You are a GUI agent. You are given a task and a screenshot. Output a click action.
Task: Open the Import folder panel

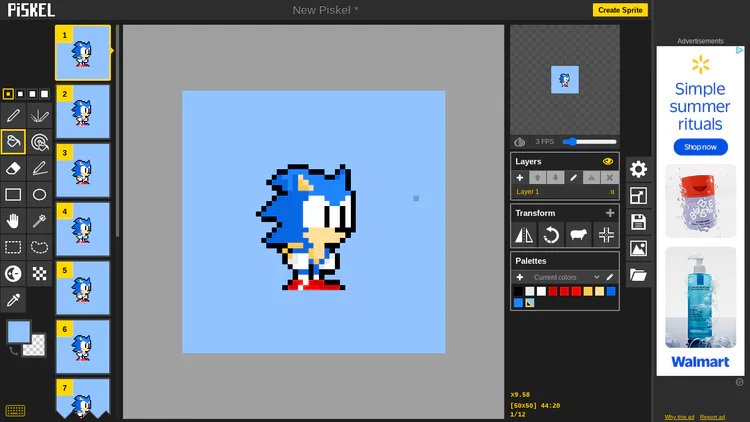[638, 275]
